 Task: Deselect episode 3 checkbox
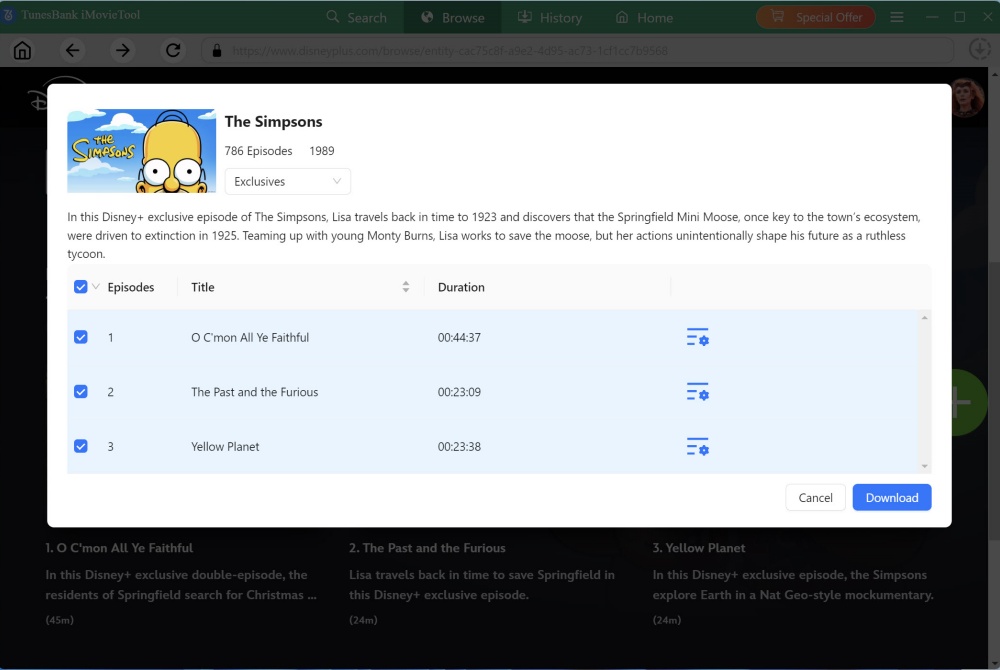tap(81, 447)
